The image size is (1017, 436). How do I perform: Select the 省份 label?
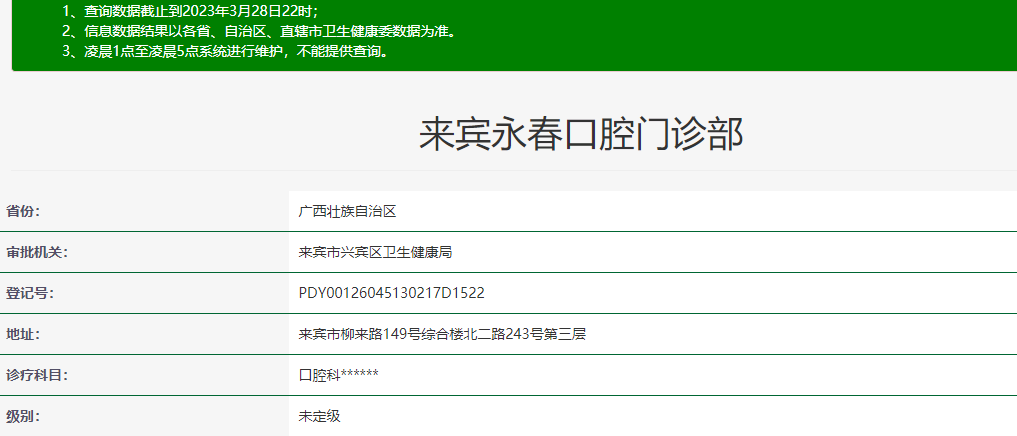pos(23,212)
